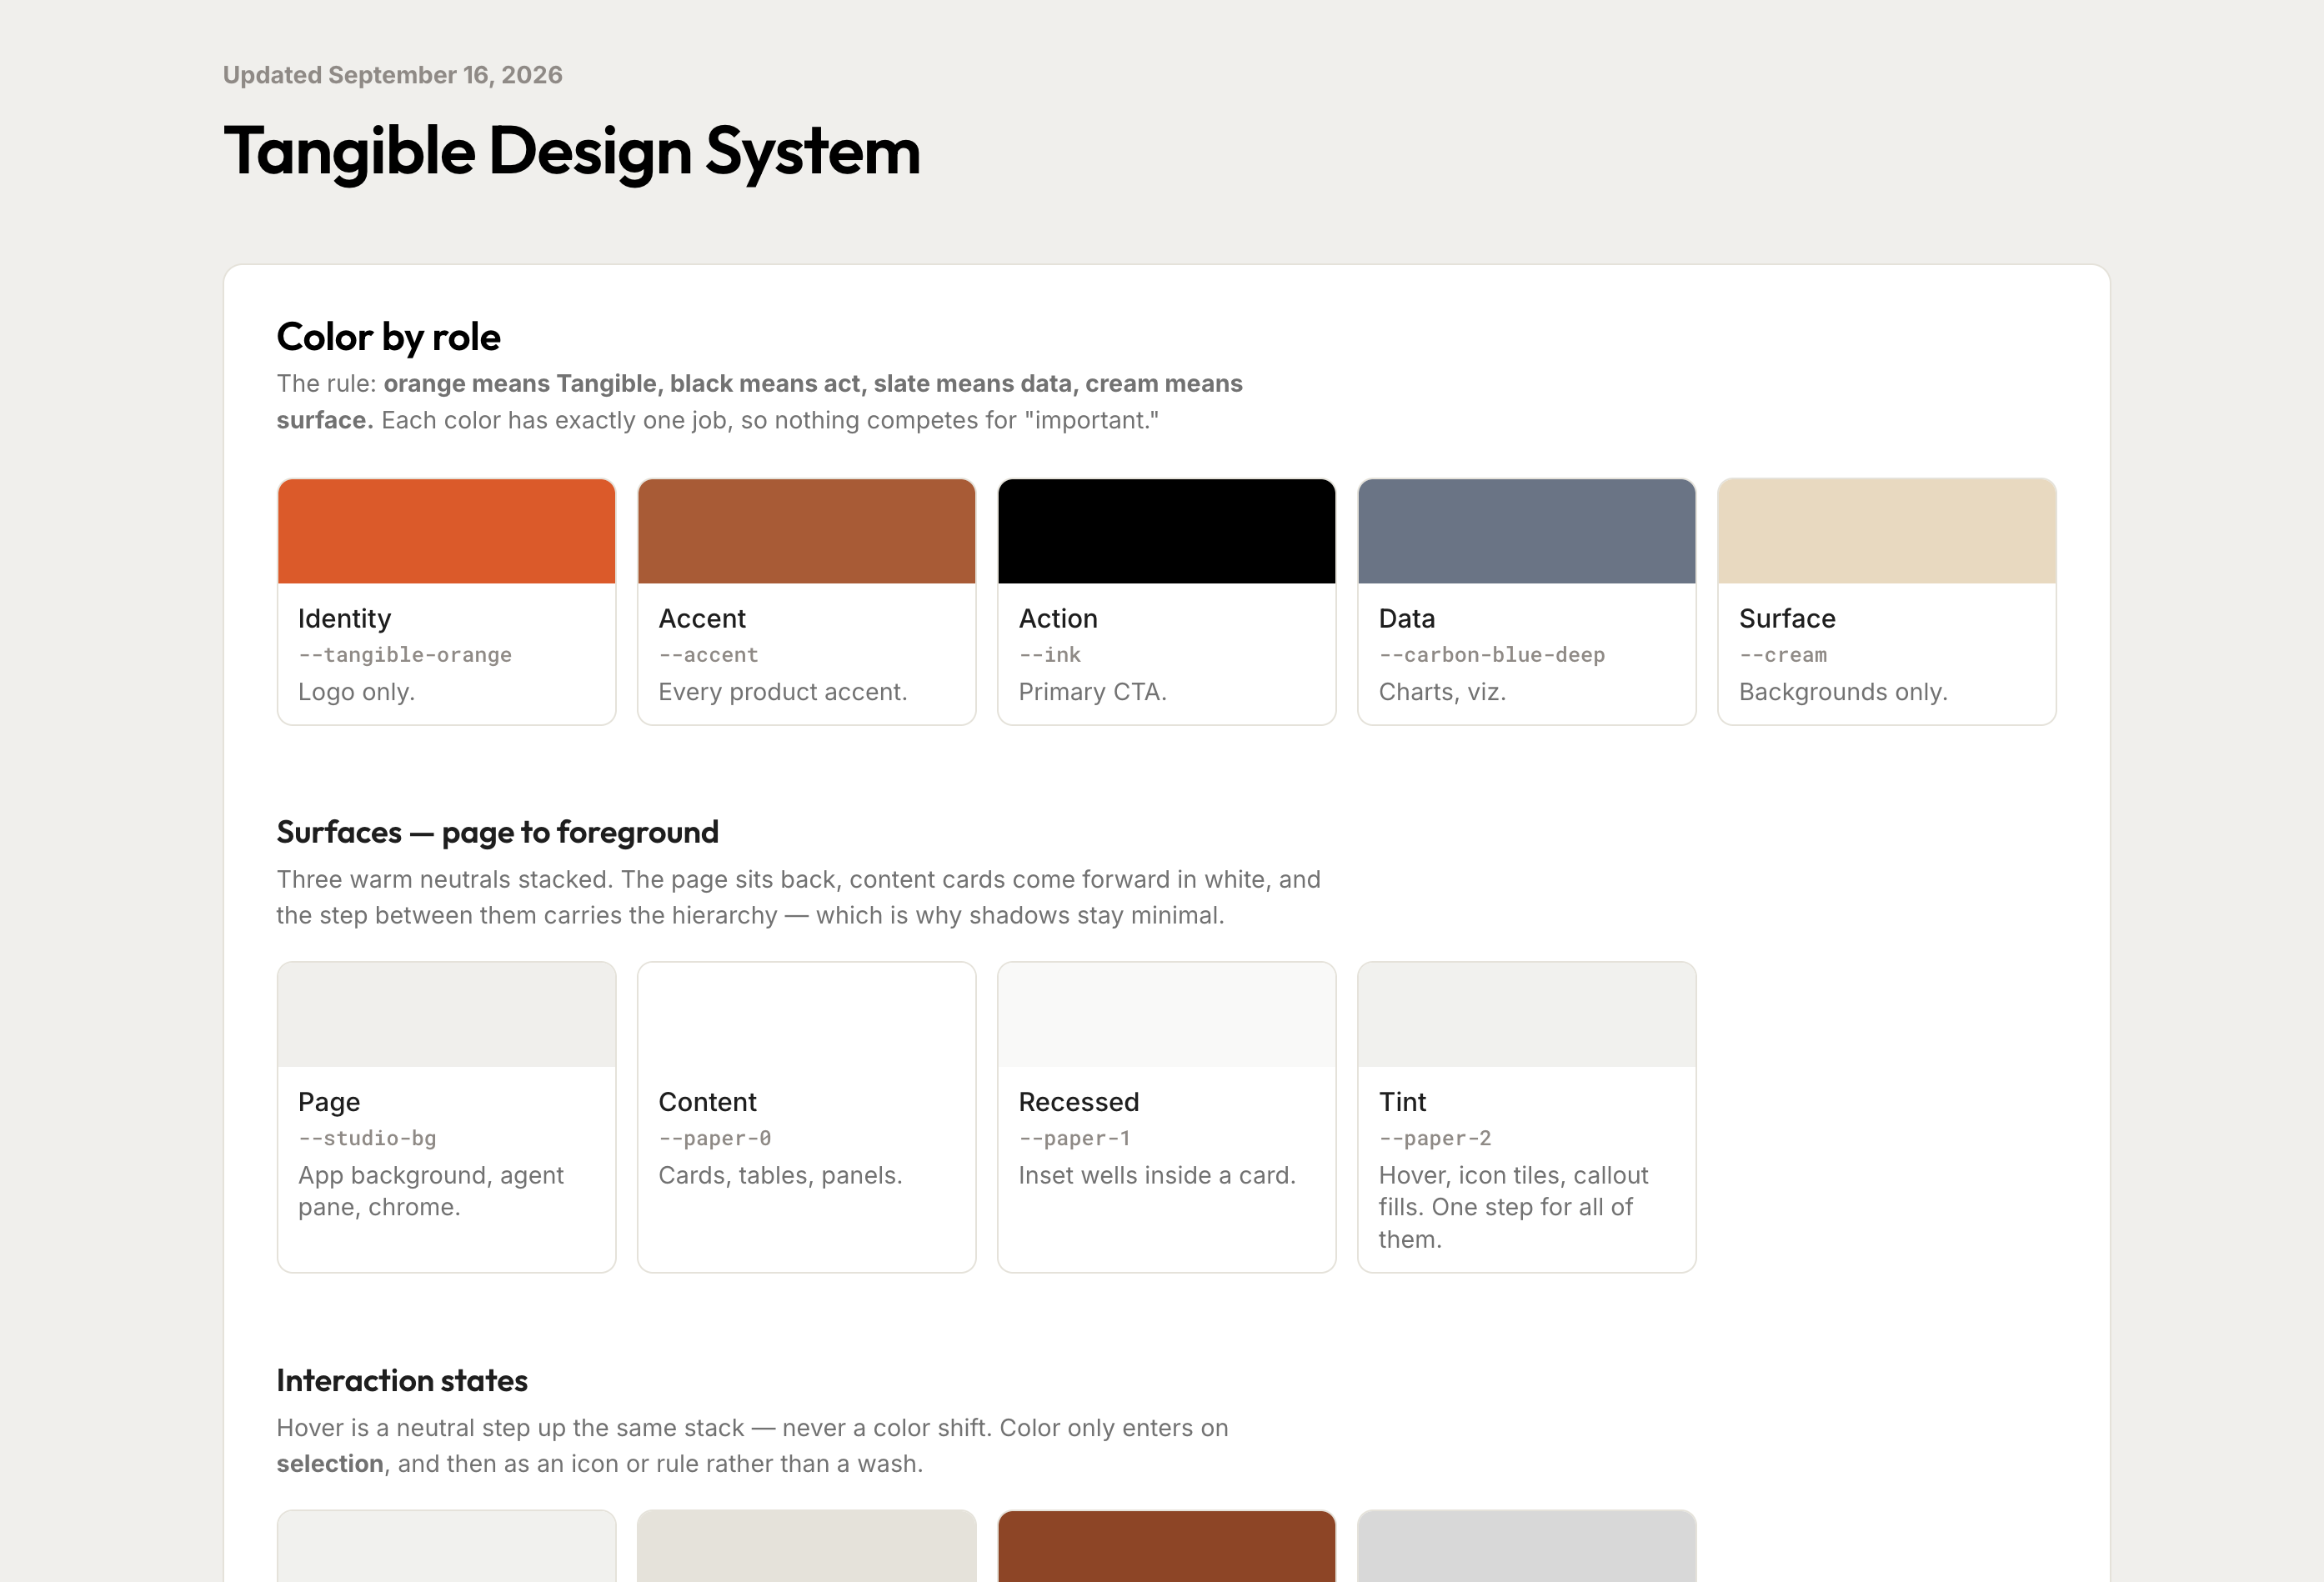Image resolution: width=2324 pixels, height=1582 pixels.
Task: Click the Tint card label
Action: point(1402,1102)
